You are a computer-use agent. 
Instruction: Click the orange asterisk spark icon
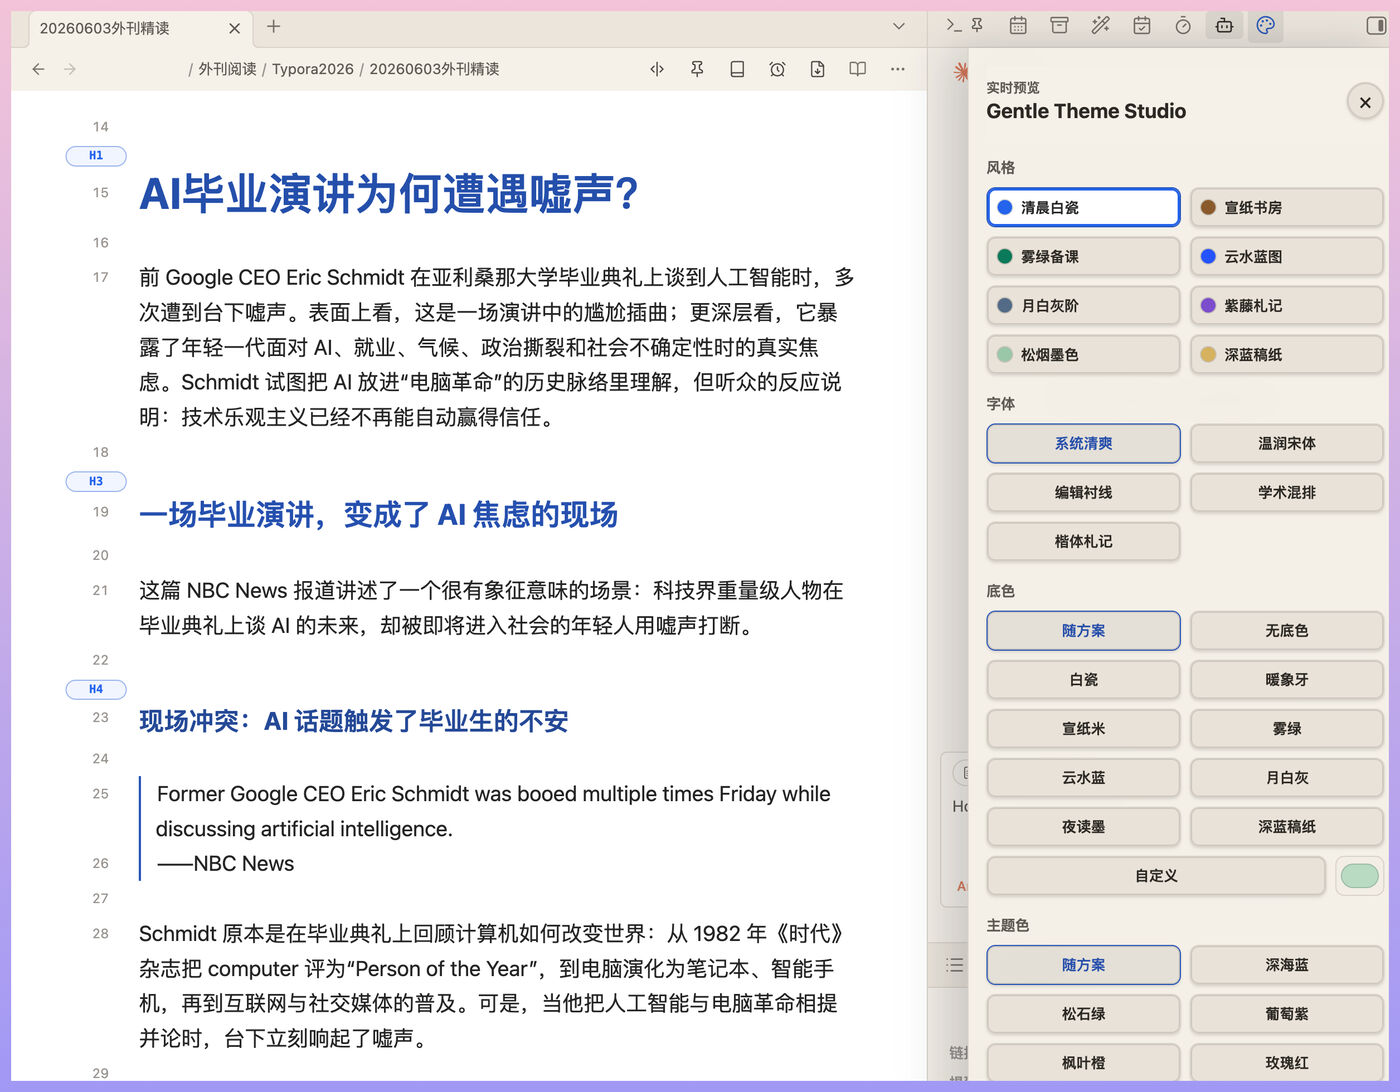[x=960, y=71]
